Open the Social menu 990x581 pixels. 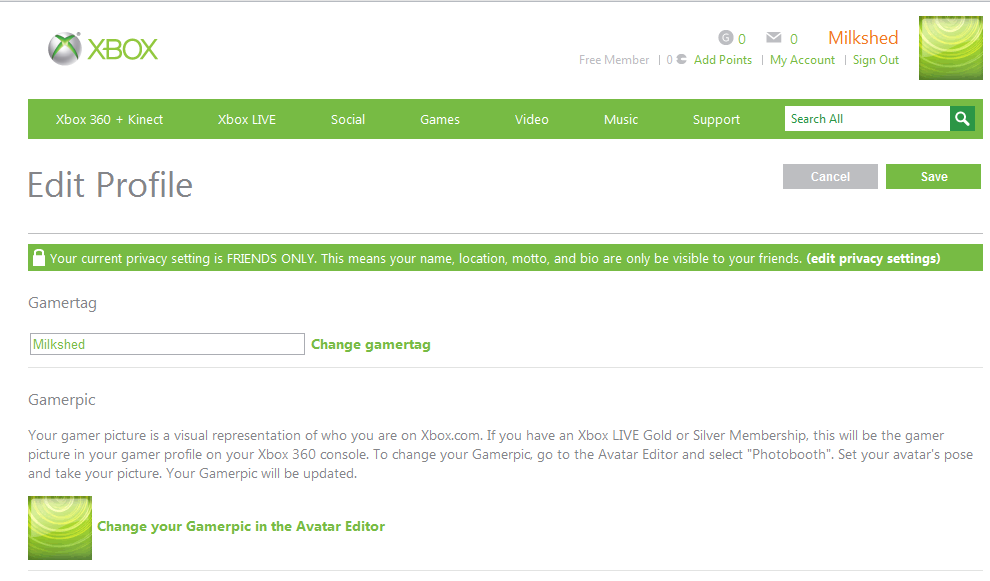pyautogui.click(x=348, y=119)
